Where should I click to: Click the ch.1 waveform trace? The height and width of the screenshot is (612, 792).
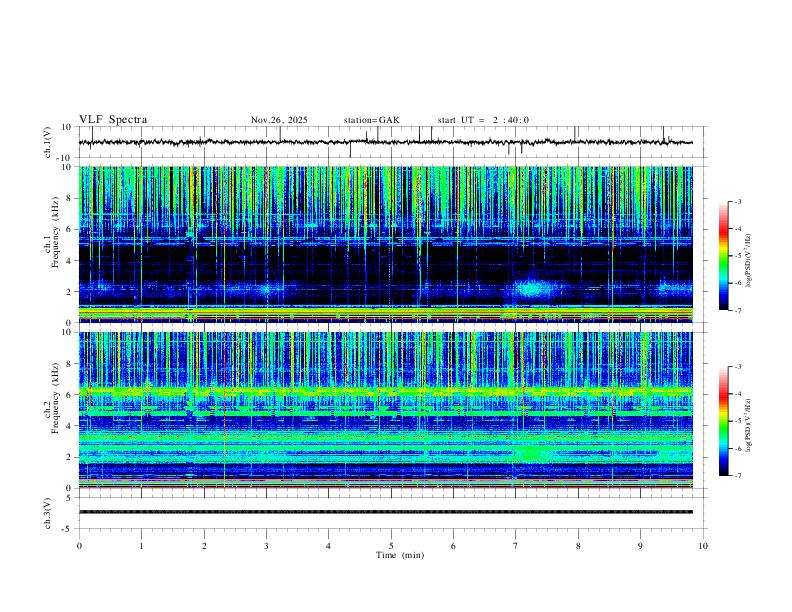[385, 142]
